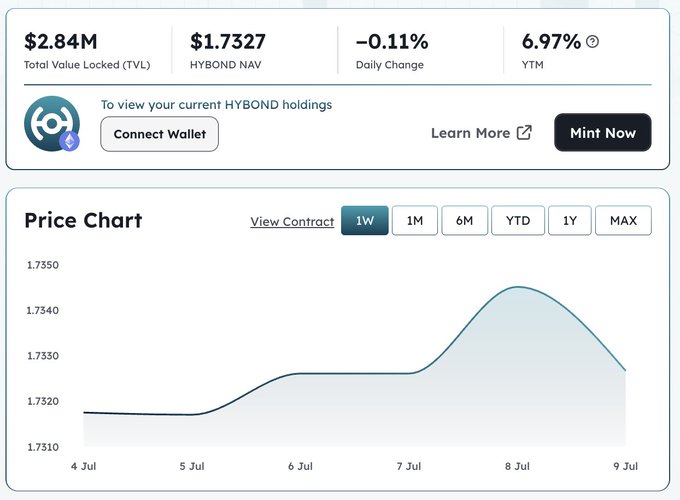Screen dimensions: 680x500
Task: Click the $1.7327 HYBOND NAV value
Action: (x=228, y=42)
